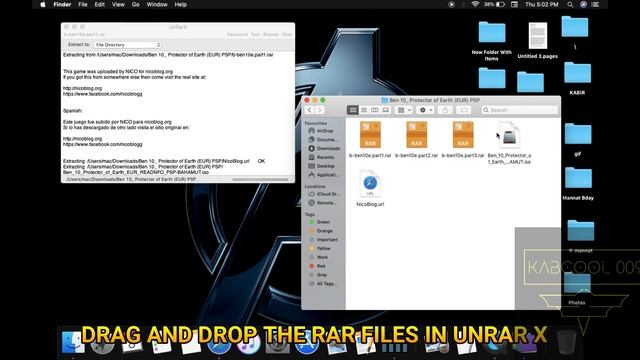Open Recents in Finder sidebar
The width and height of the screenshot is (640, 360).
coord(321,157)
